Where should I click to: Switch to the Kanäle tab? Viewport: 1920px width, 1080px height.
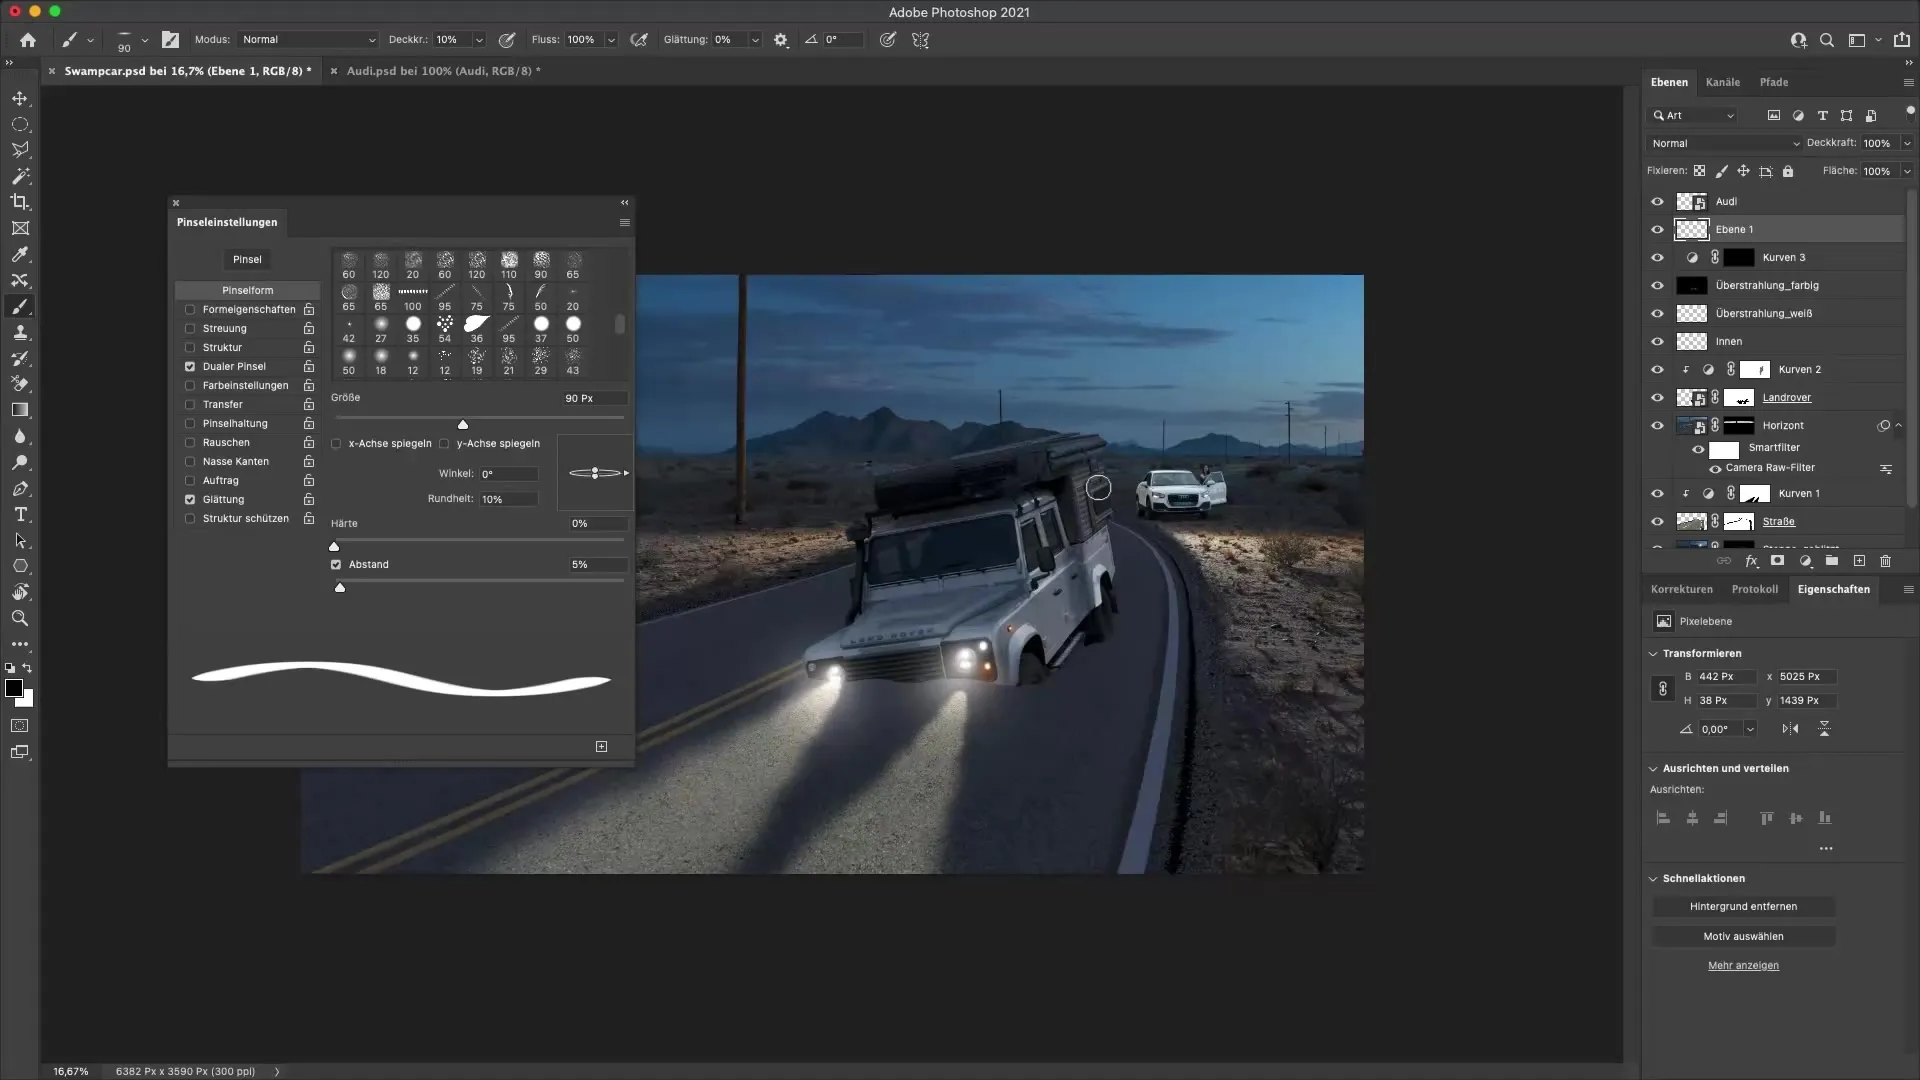(1723, 82)
